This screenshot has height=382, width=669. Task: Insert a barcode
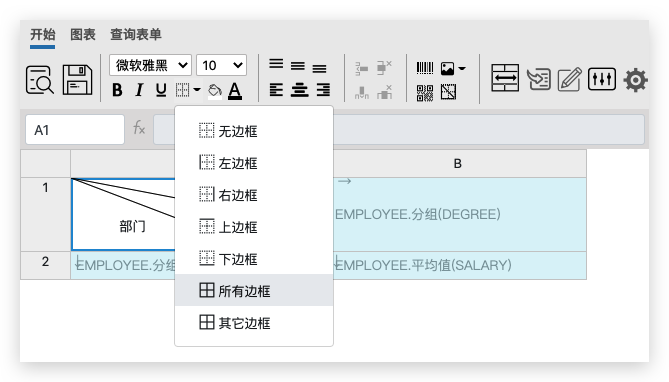(x=425, y=68)
